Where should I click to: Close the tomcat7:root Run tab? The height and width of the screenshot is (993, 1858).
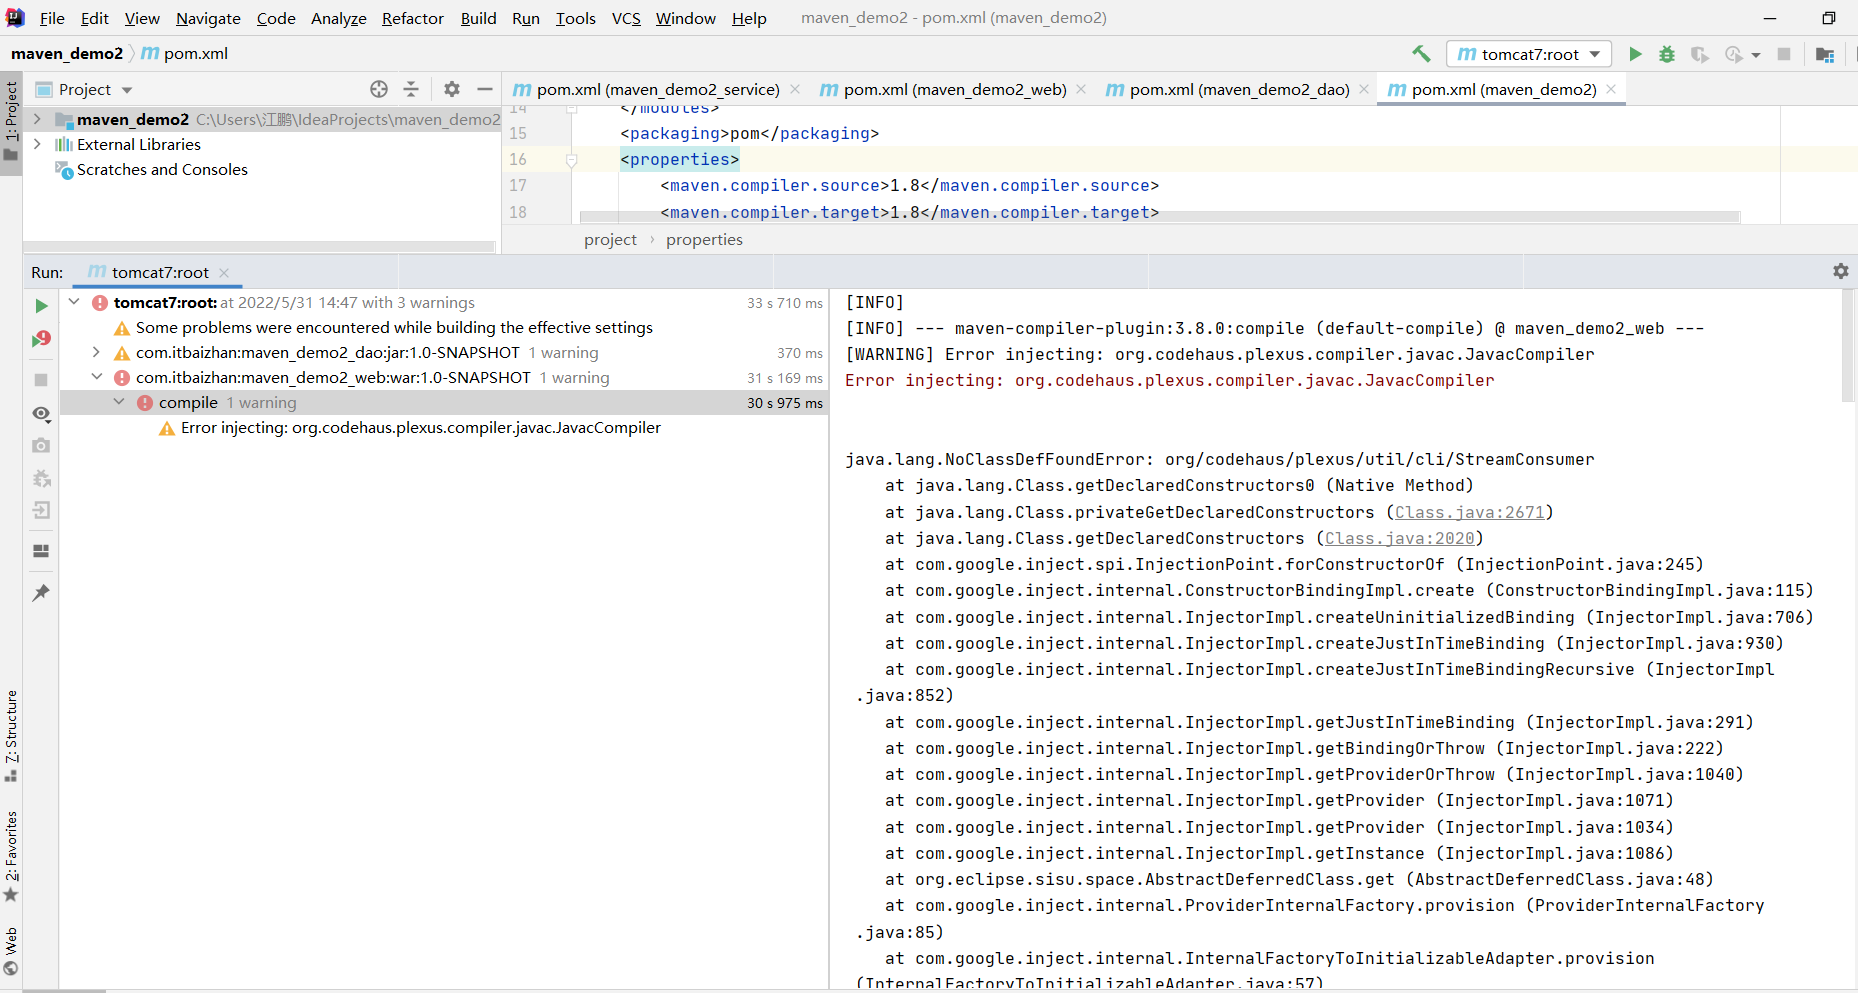click(224, 272)
